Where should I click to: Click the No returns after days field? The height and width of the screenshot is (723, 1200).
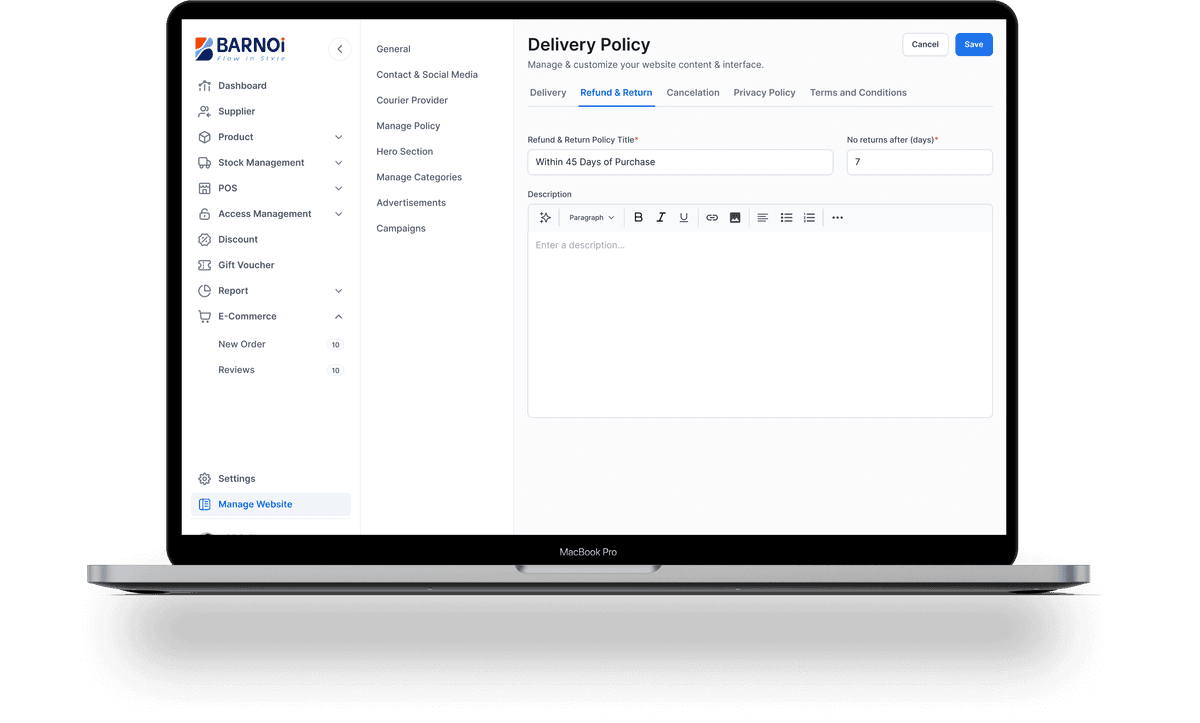point(919,162)
